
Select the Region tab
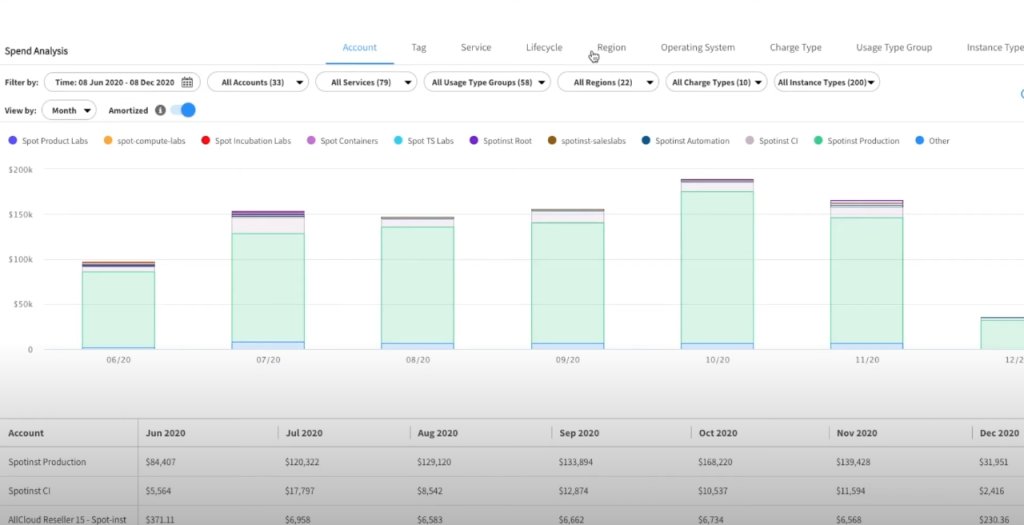point(611,47)
